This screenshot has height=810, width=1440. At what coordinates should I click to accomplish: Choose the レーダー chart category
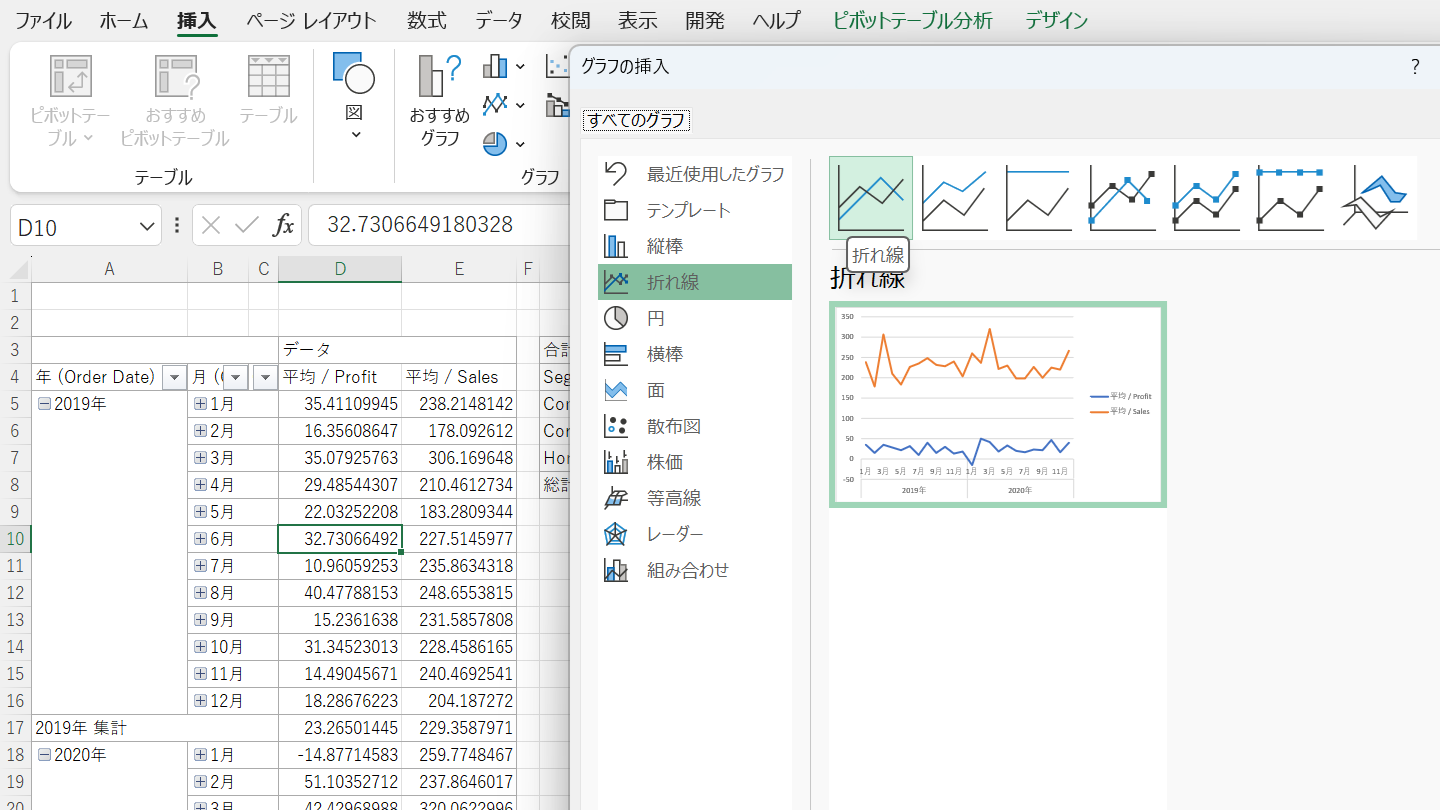(695, 534)
